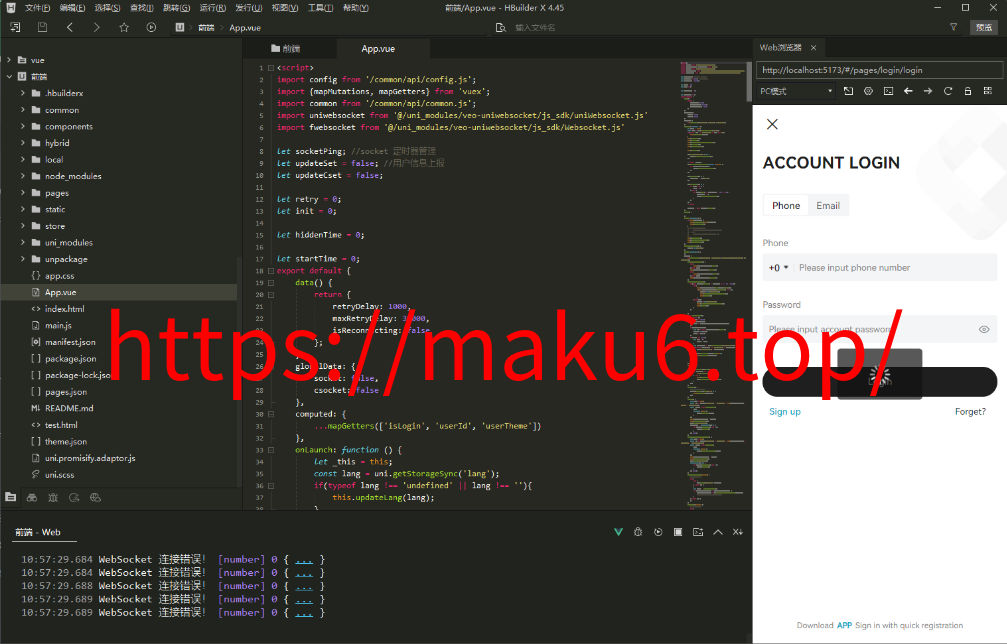The height and width of the screenshot is (644, 1007).
Task: Click the phone number input field
Action: click(x=895, y=268)
